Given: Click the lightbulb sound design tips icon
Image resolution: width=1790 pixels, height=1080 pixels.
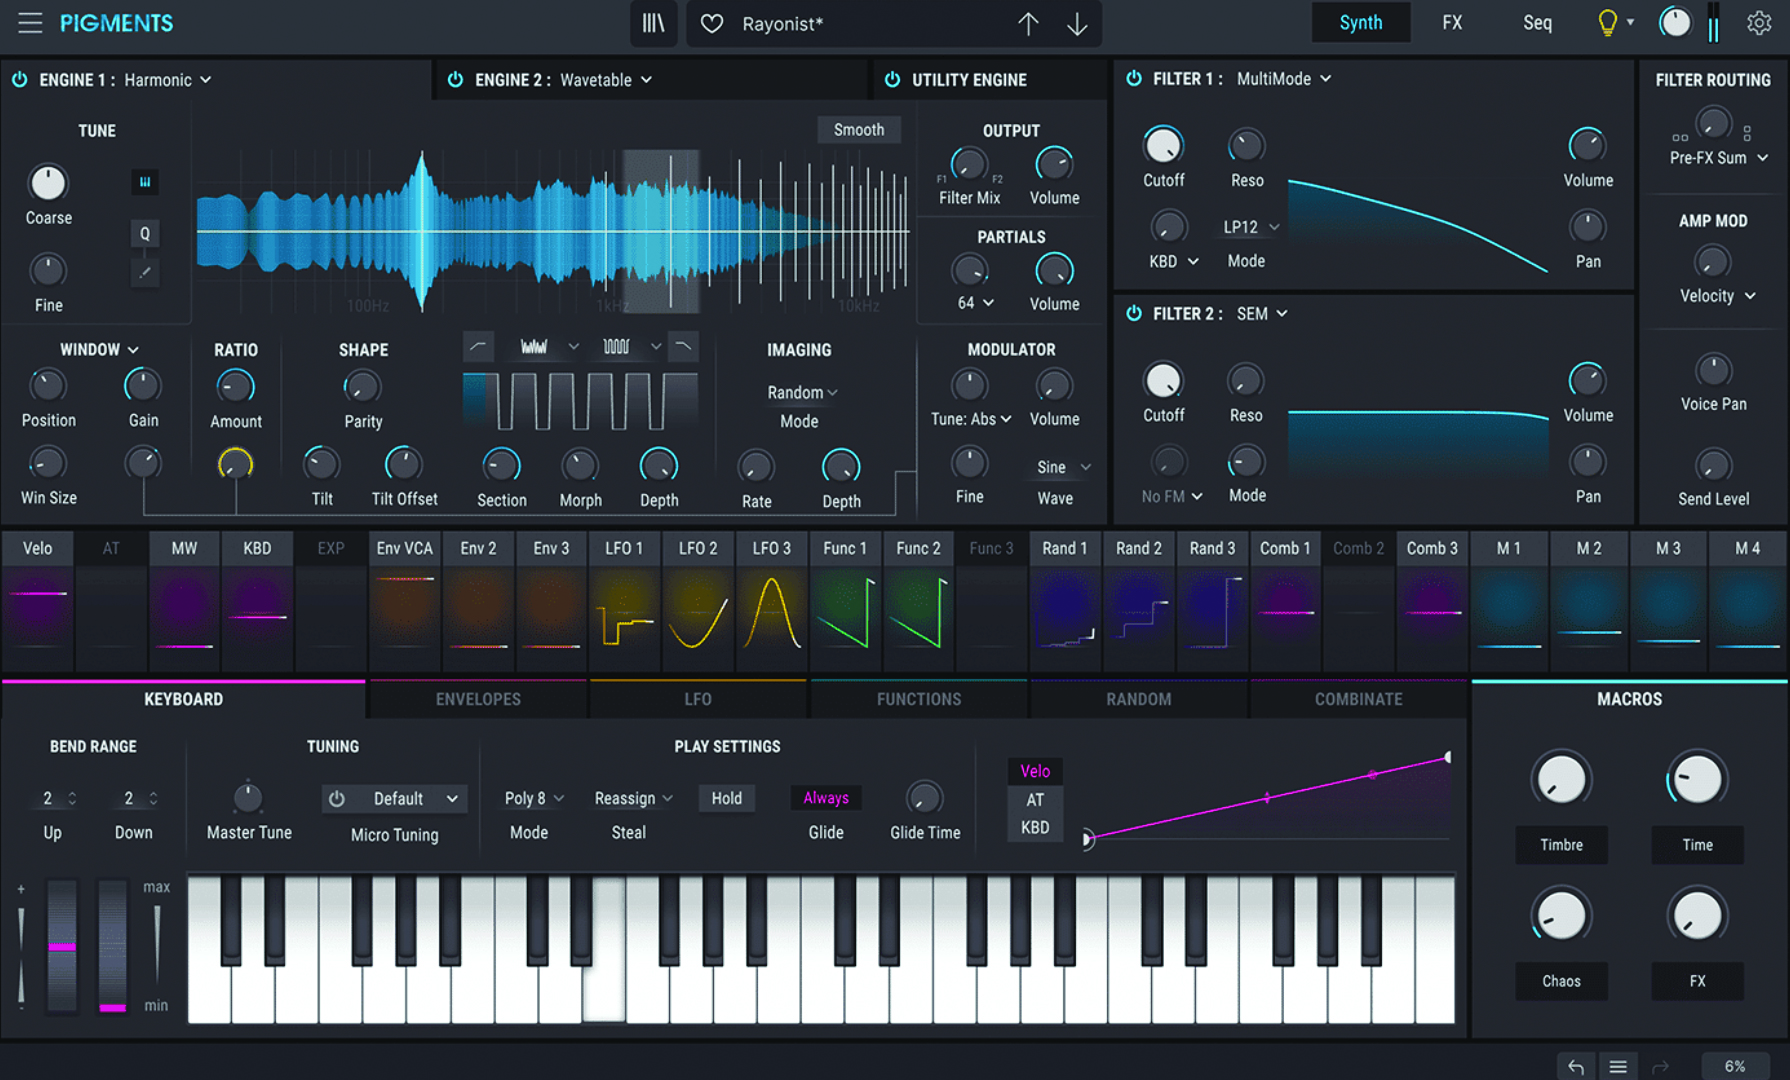Looking at the screenshot, I should [1607, 23].
